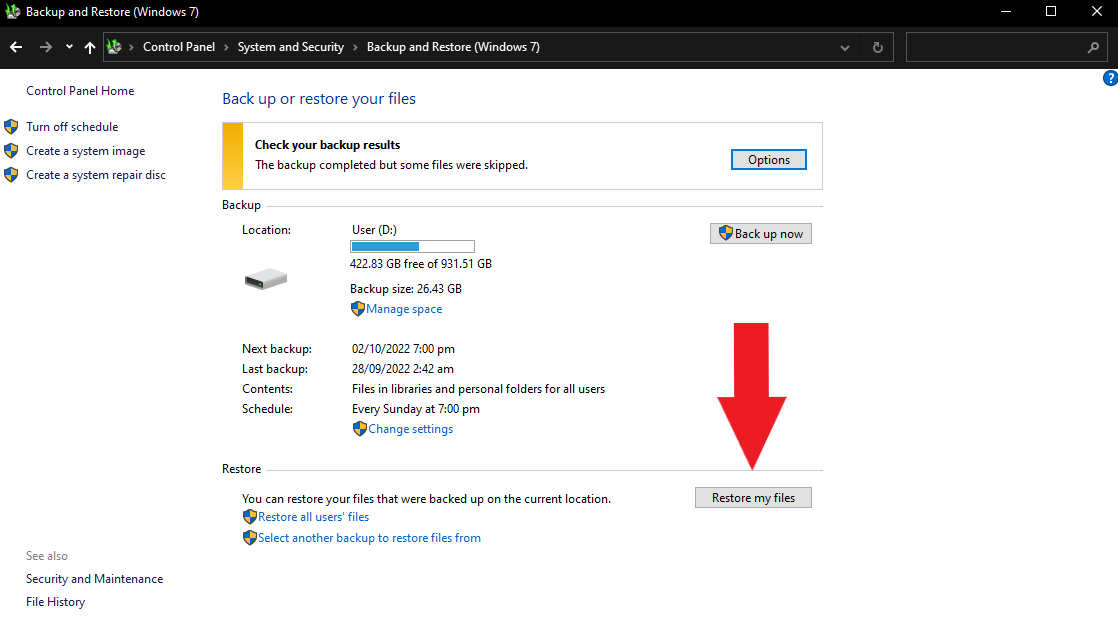Screen dimensions: 1118x626
Task: Click next backup value '02/10/2022 7:00 pm'
Action: click(x=403, y=349)
